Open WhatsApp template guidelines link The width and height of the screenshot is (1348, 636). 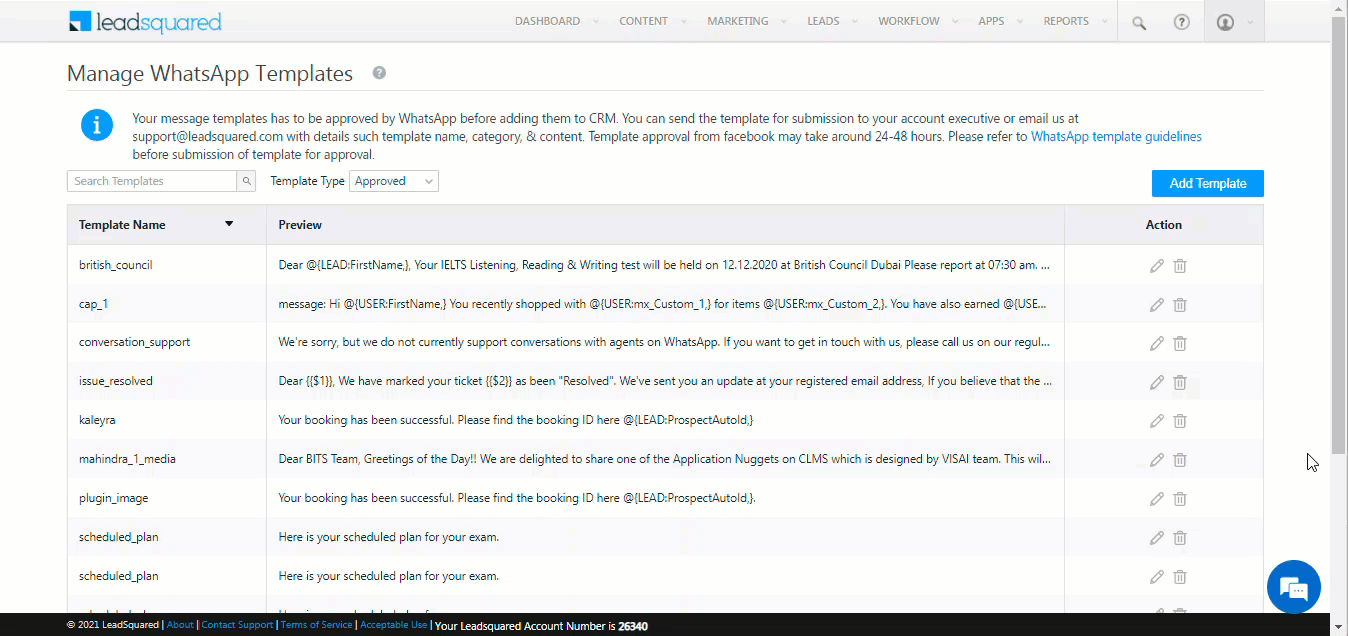click(1116, 137)
